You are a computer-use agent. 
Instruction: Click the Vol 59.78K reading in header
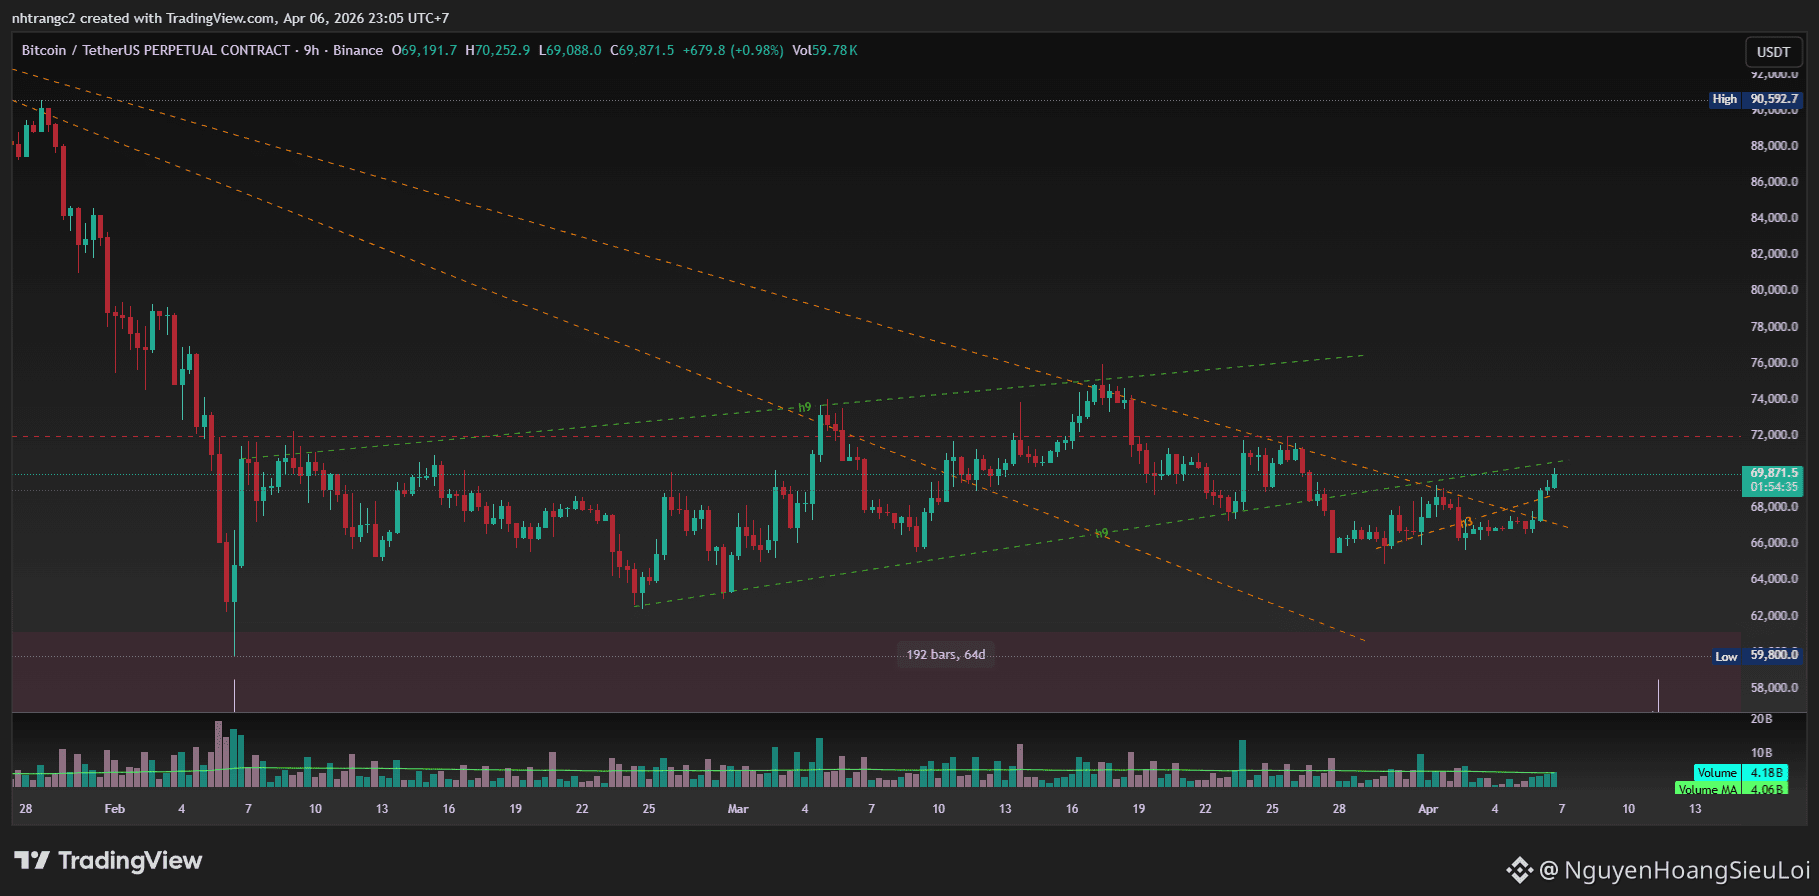[x=825, y=50]
